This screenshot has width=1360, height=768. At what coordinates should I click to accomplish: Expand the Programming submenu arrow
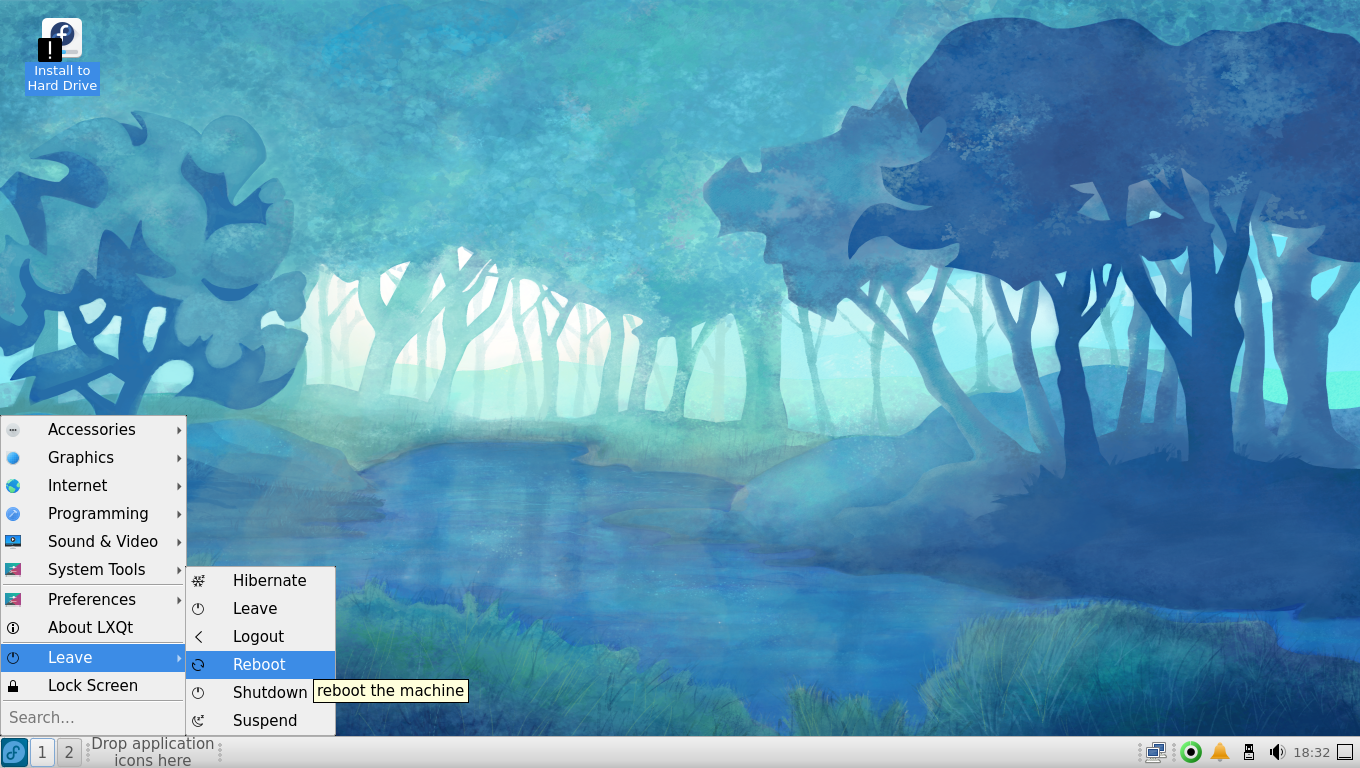click(x=179, y=514)
